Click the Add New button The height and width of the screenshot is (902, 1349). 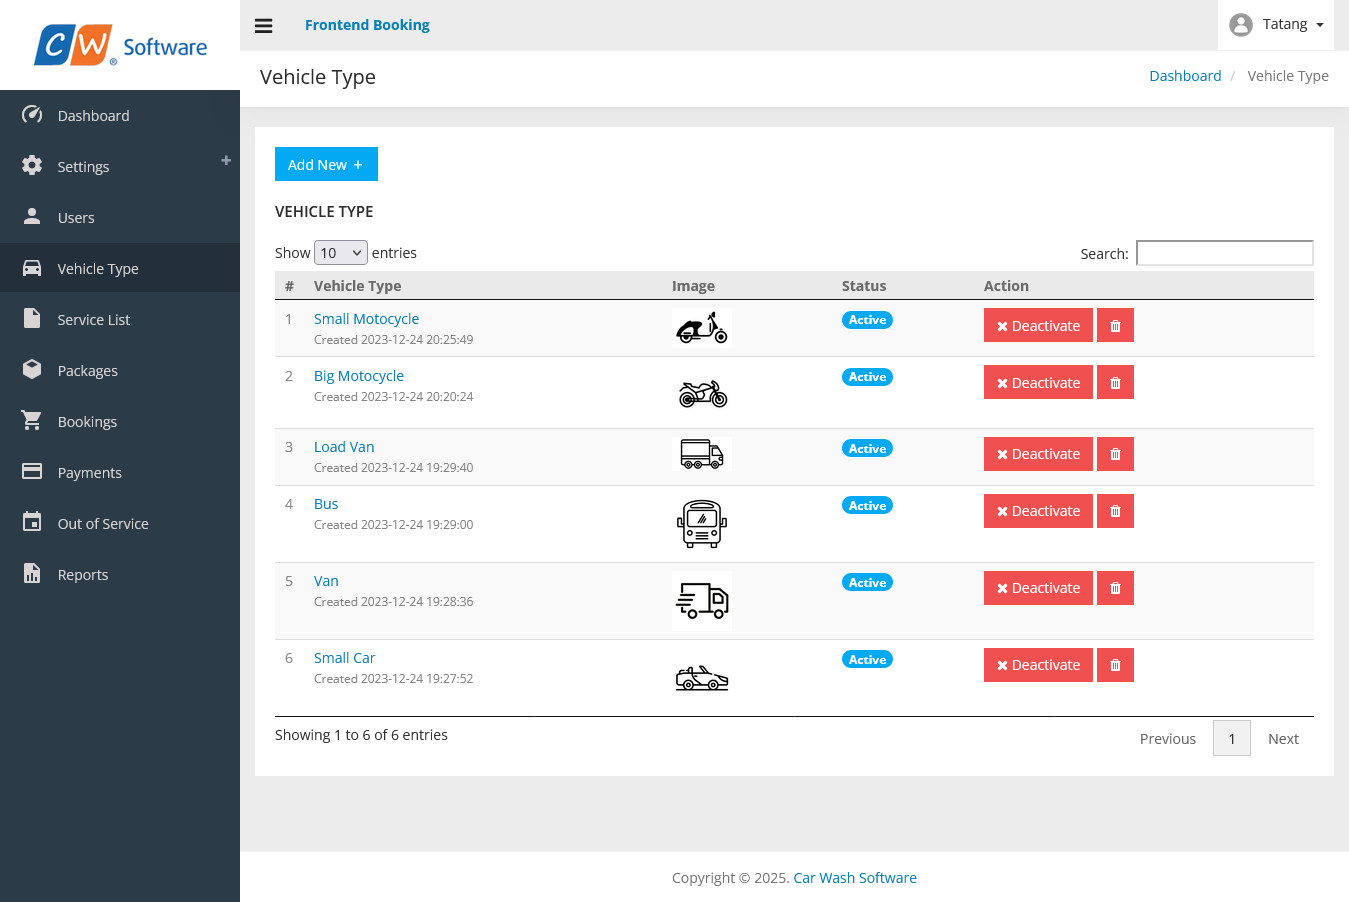(326, 164)
